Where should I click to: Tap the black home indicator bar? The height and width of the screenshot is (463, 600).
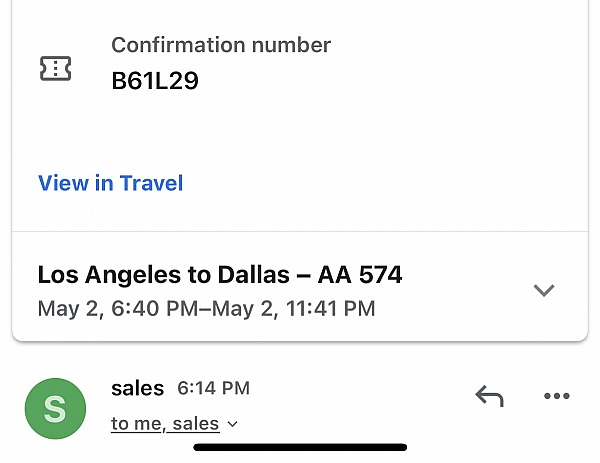click(300, 447)
